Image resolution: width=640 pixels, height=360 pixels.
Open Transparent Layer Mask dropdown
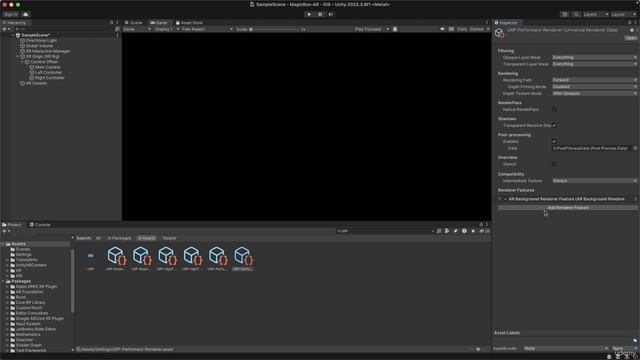click(594, 64)
